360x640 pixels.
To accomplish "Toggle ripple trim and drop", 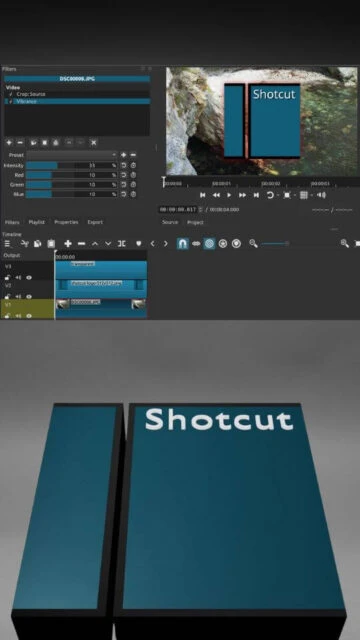I will click(x=209, y=244).
